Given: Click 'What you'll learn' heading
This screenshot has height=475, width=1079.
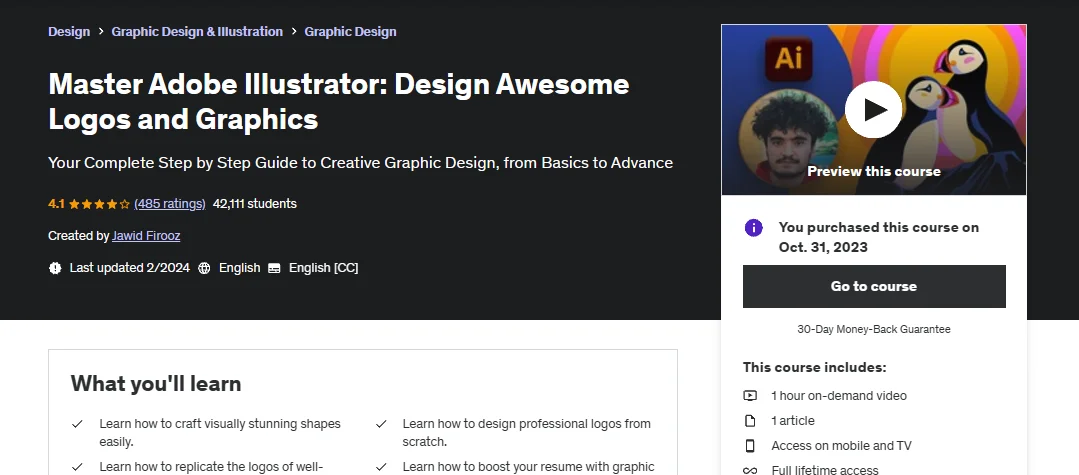Looking at the screenshot, I should click(156, 383).
